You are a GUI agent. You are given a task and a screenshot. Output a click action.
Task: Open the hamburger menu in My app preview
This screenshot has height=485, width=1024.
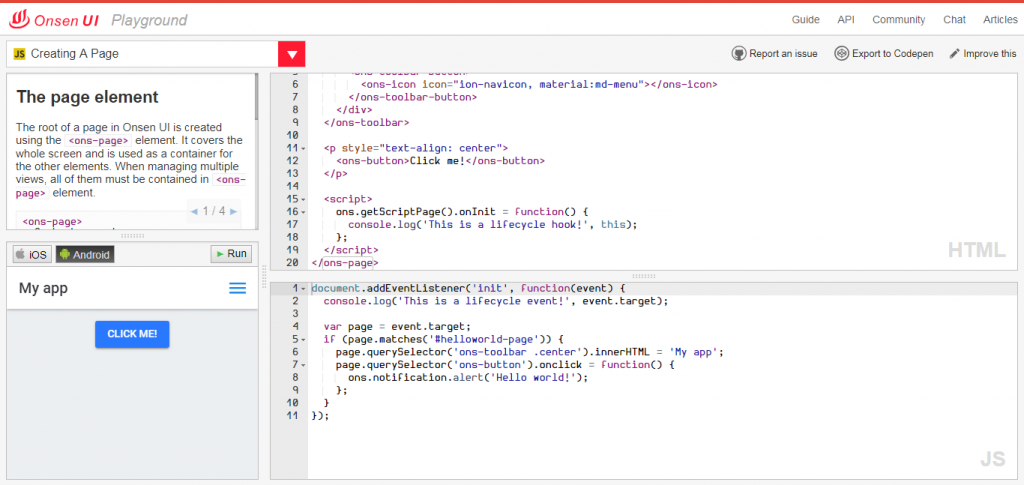(x=238, y=288)
